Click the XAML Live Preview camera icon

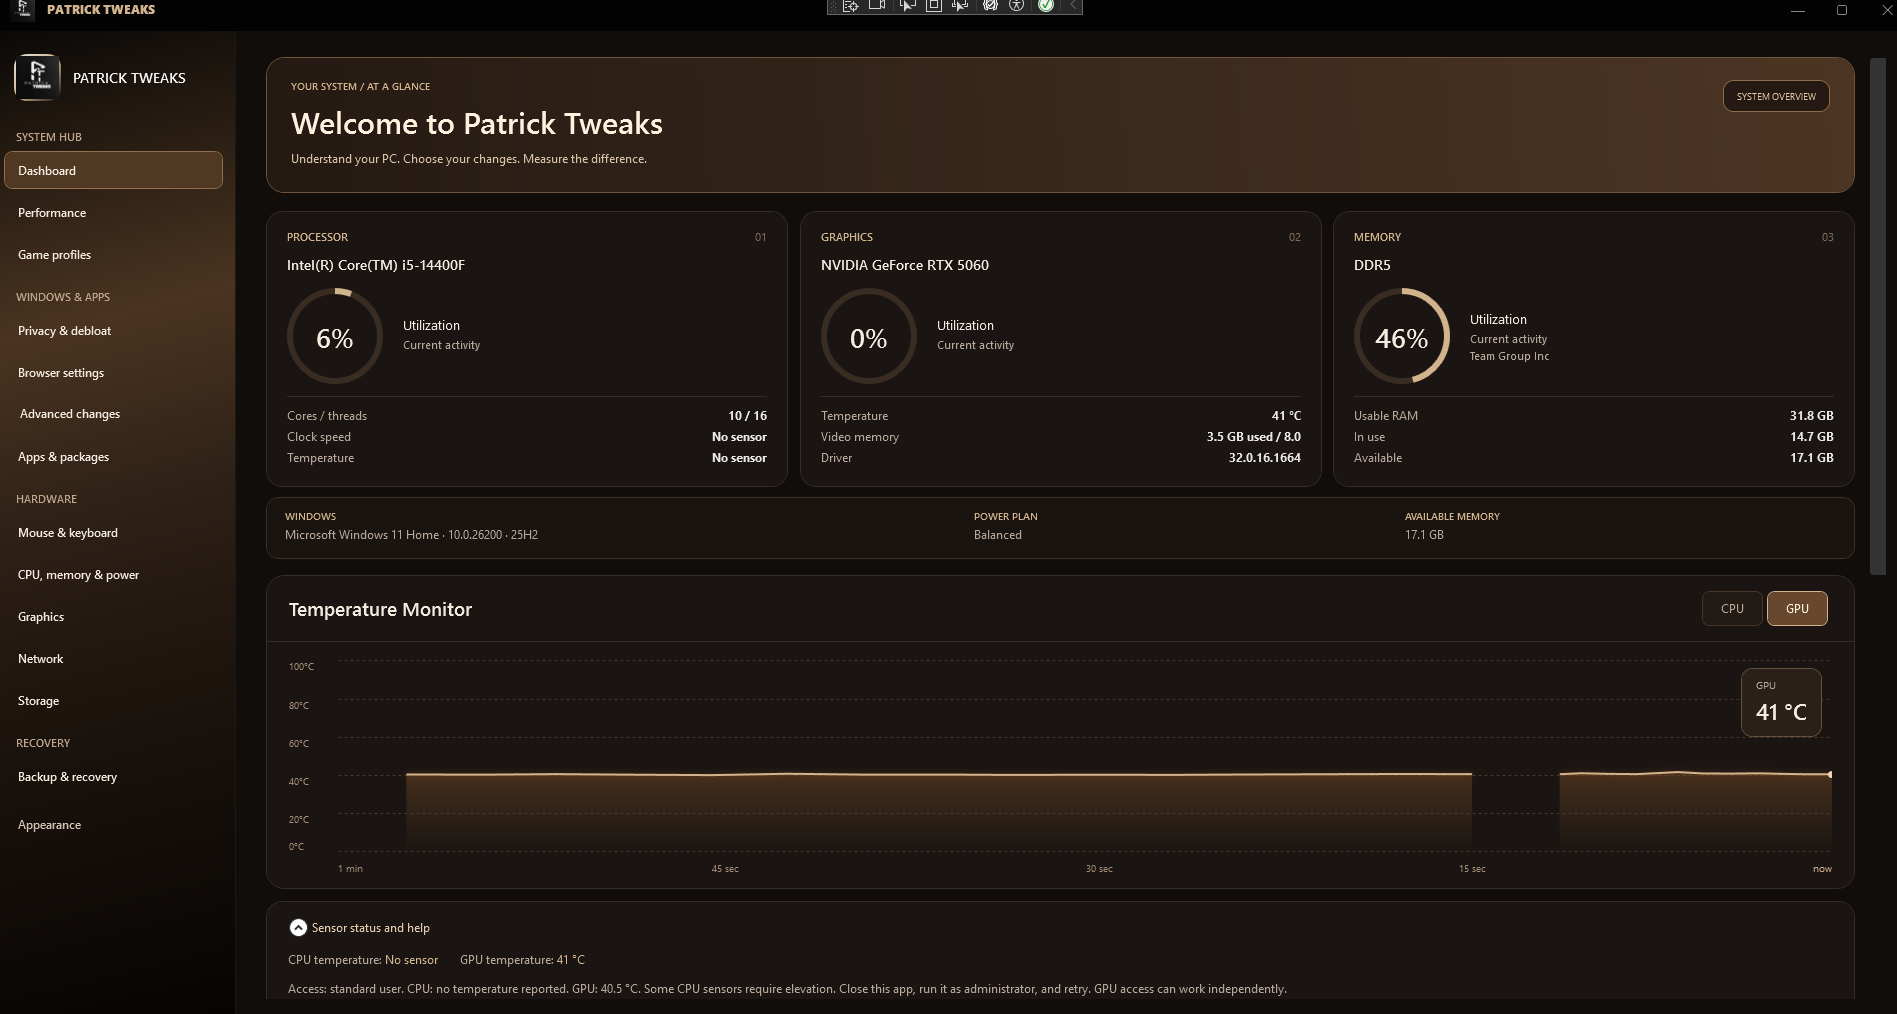point(877,6)
